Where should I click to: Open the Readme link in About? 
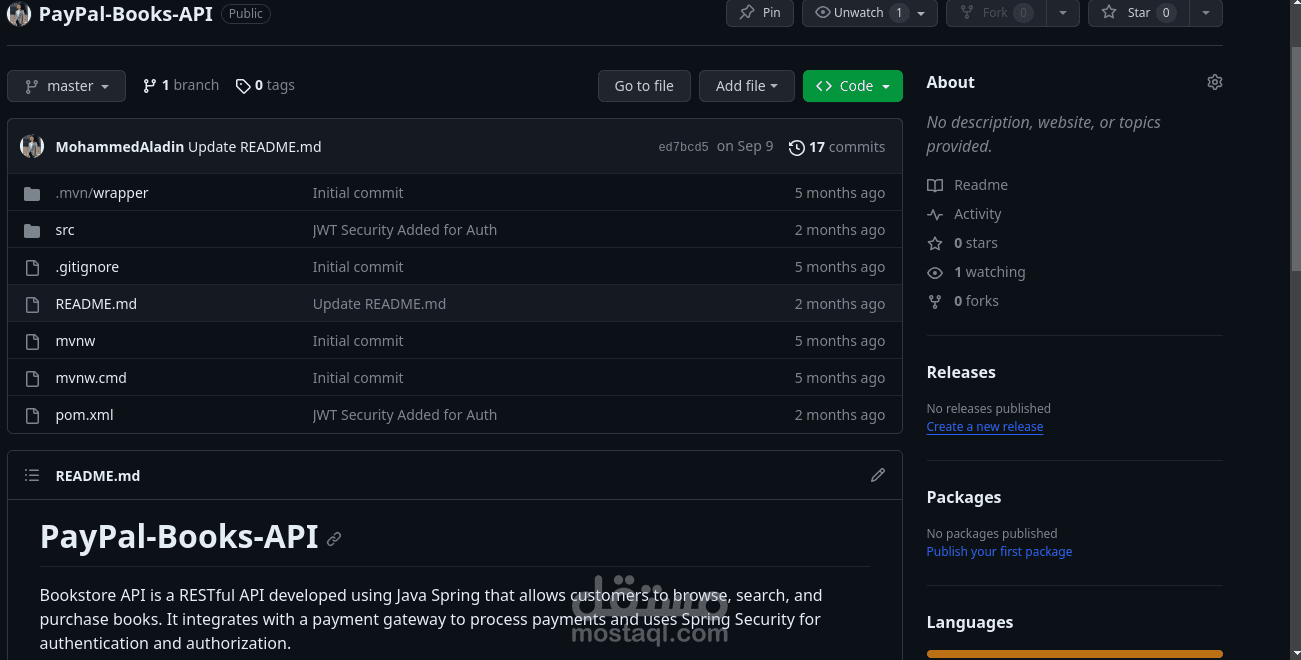[x=967, y=185]
